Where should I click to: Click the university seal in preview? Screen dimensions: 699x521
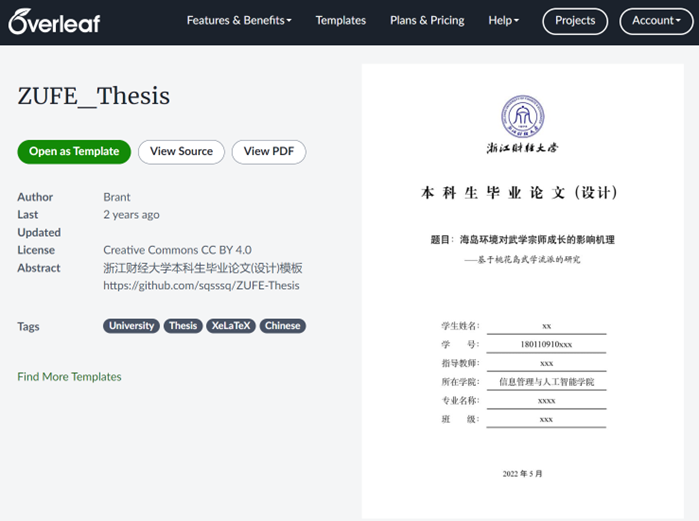click(522, 116)
